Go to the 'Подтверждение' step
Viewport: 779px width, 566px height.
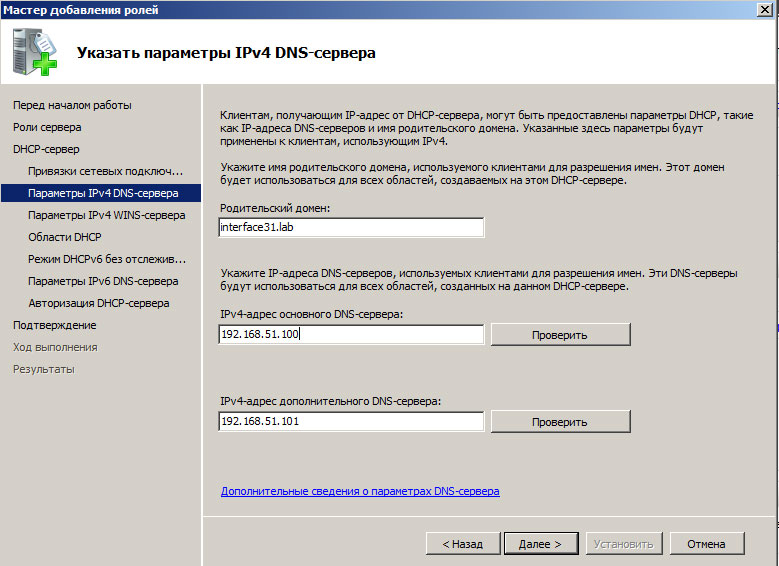(55, 325)
